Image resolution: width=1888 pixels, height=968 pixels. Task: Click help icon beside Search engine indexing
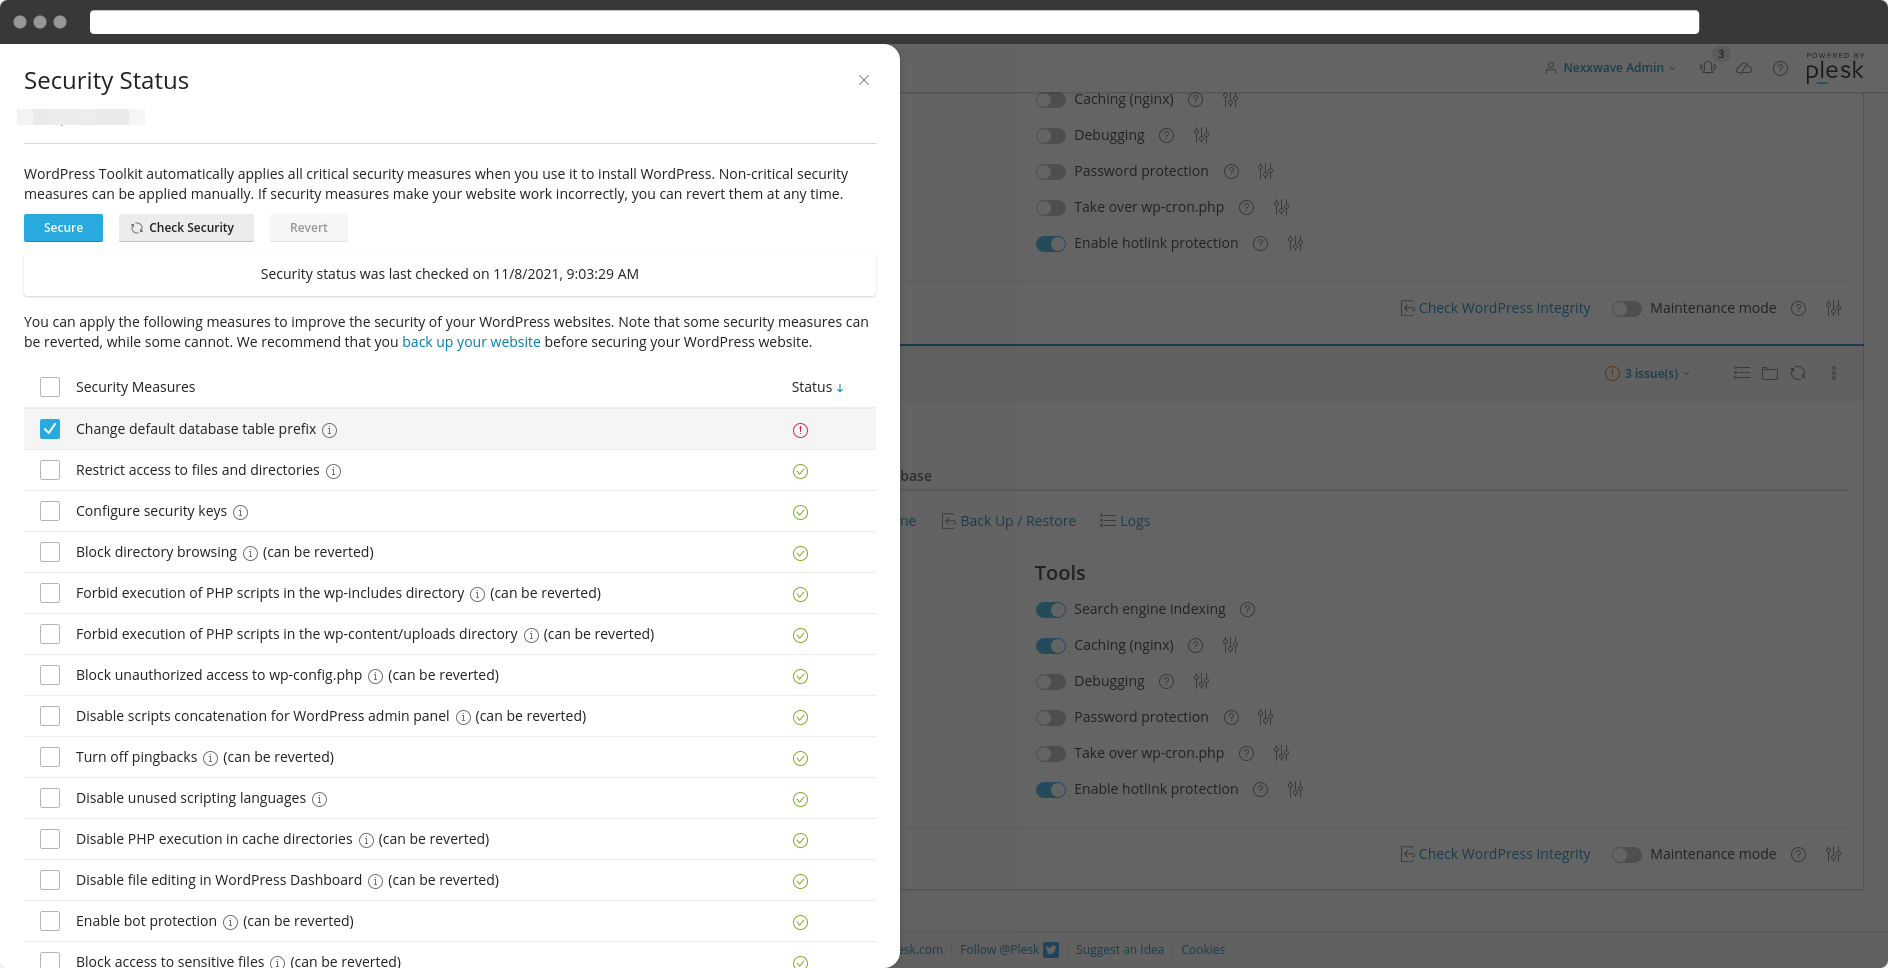tap(1247, 609)
